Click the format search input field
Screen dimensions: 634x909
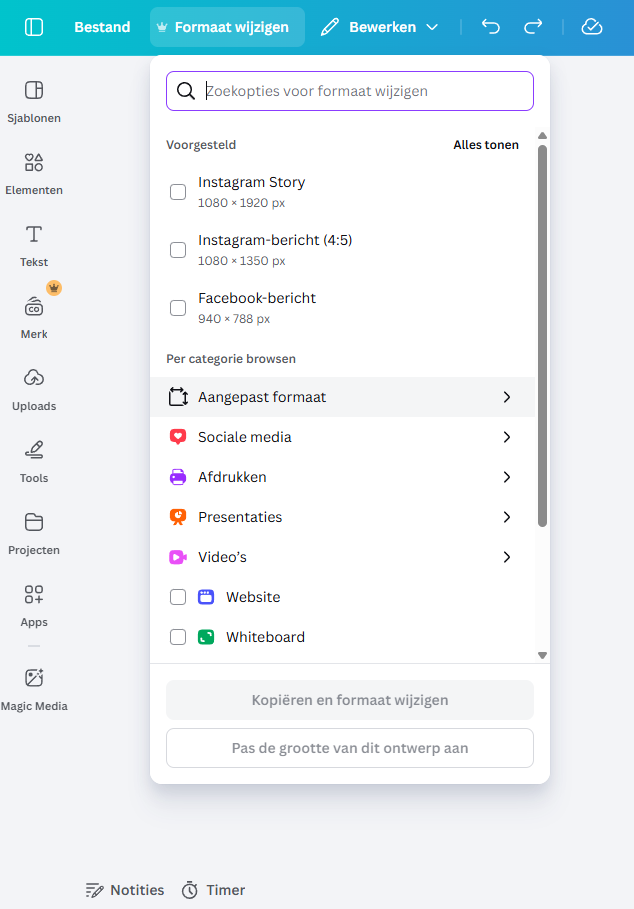pyautogui.click(x=349, y=91)
